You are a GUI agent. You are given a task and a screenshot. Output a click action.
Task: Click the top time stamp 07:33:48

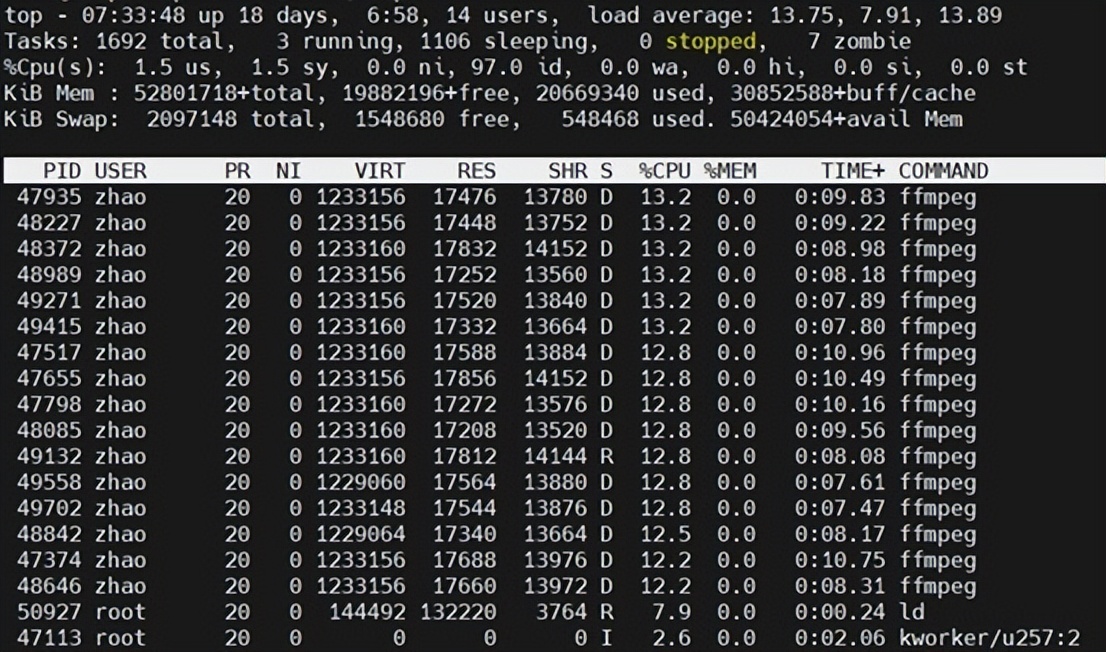pos(134,15)
